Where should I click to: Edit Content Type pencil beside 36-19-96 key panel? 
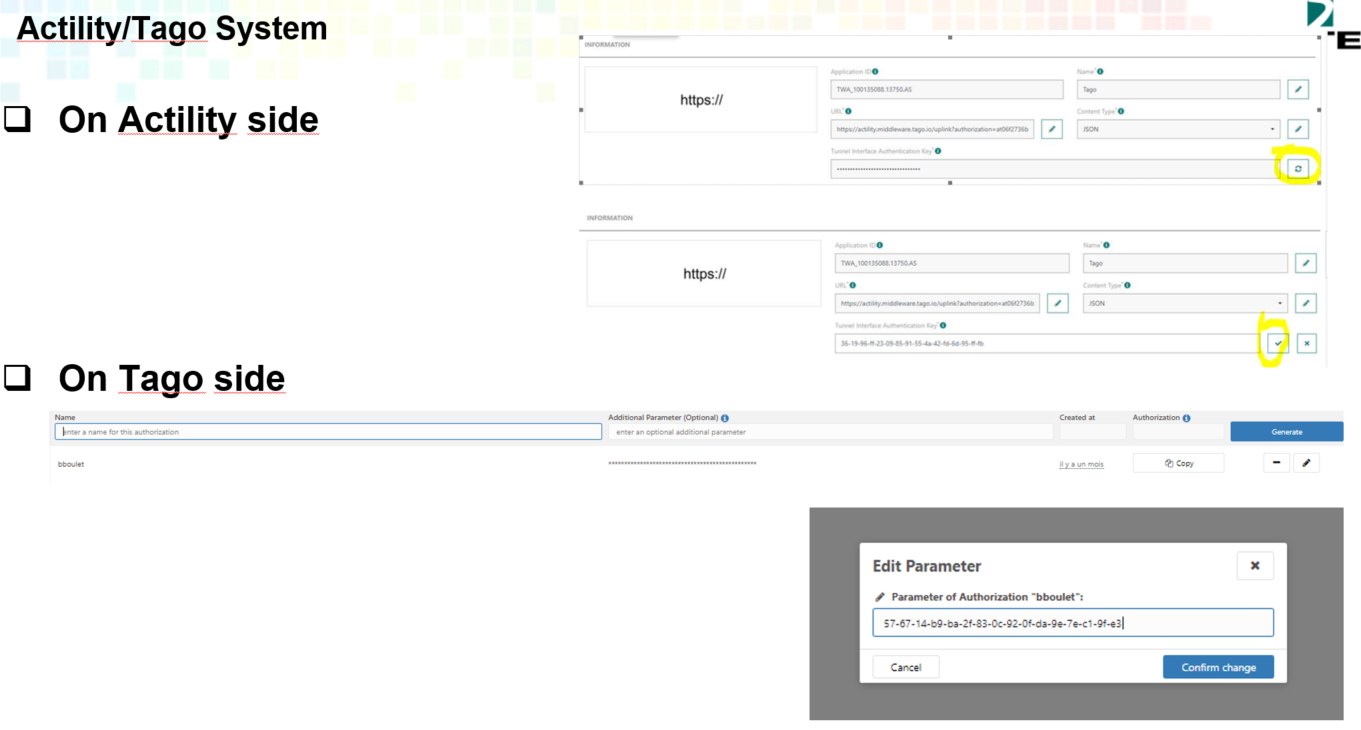(1305, 303)
